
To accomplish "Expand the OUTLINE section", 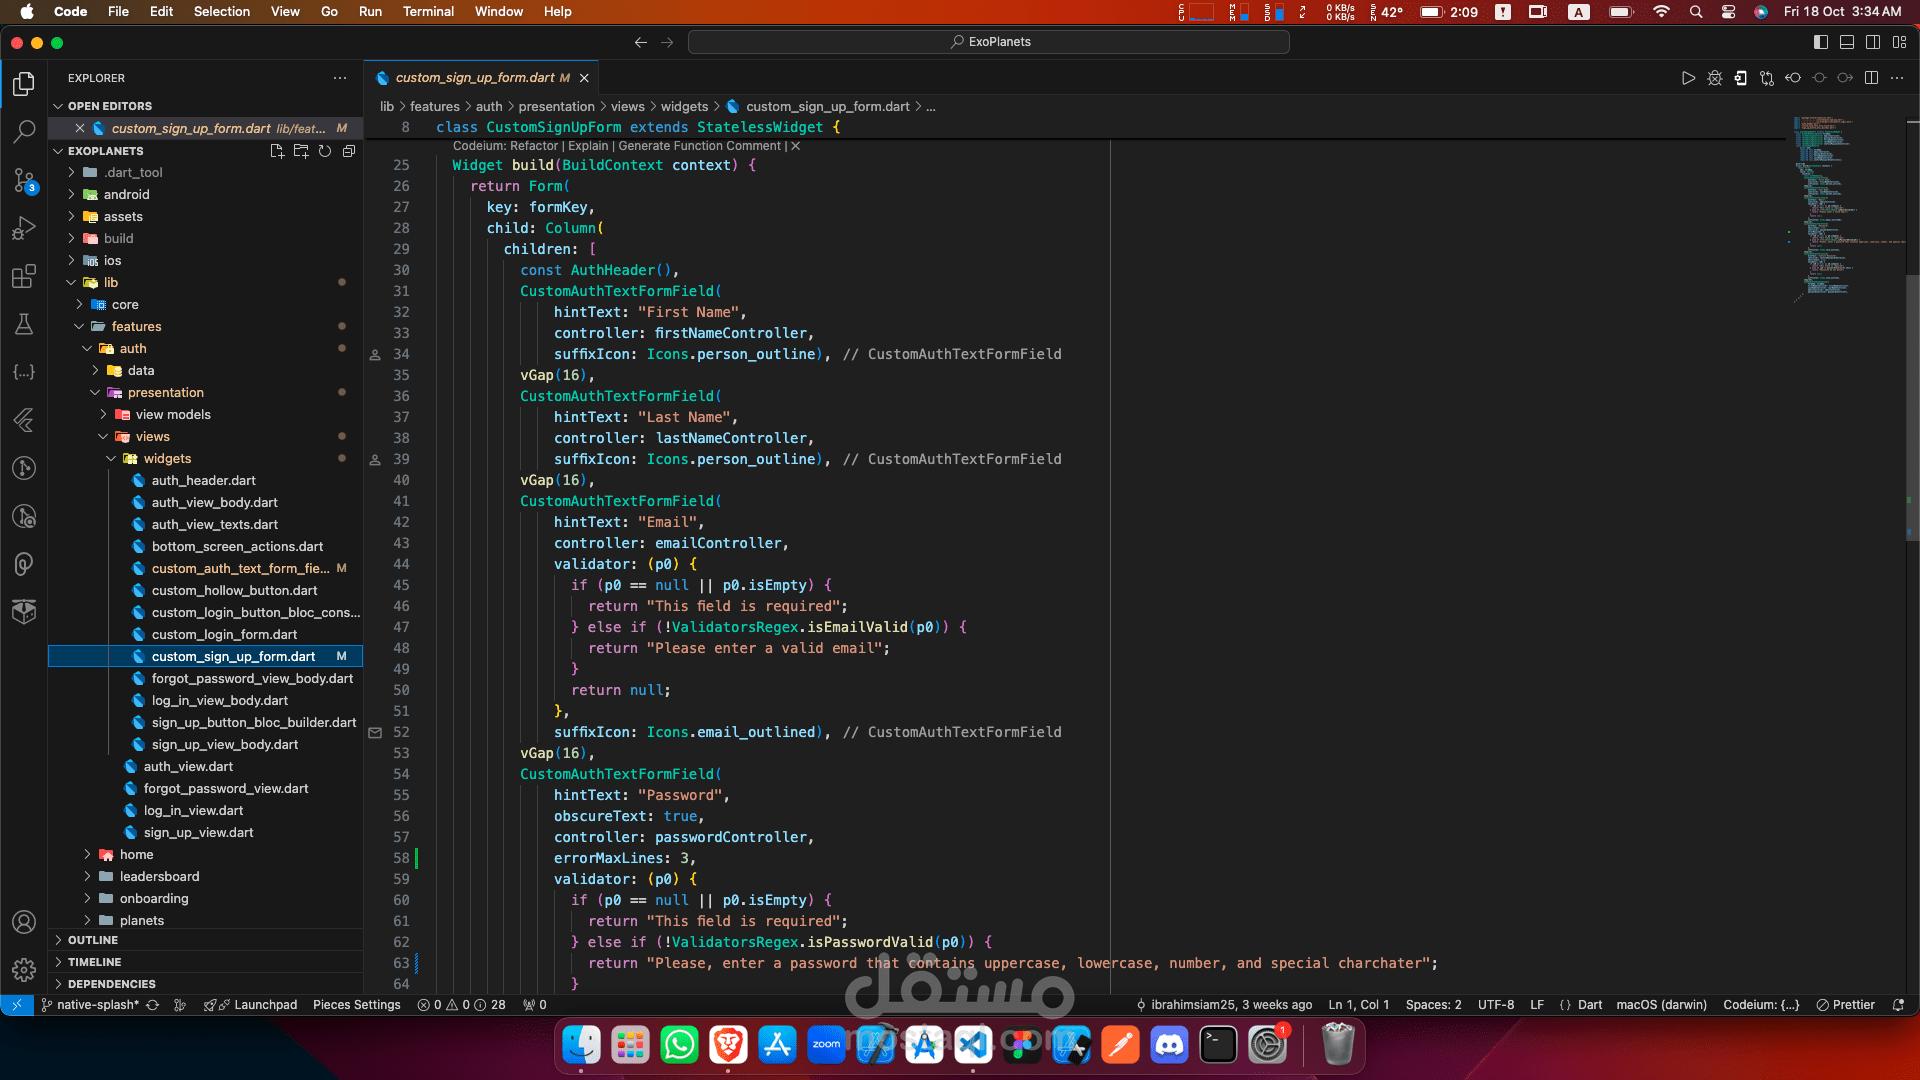I will click(93, 940).
